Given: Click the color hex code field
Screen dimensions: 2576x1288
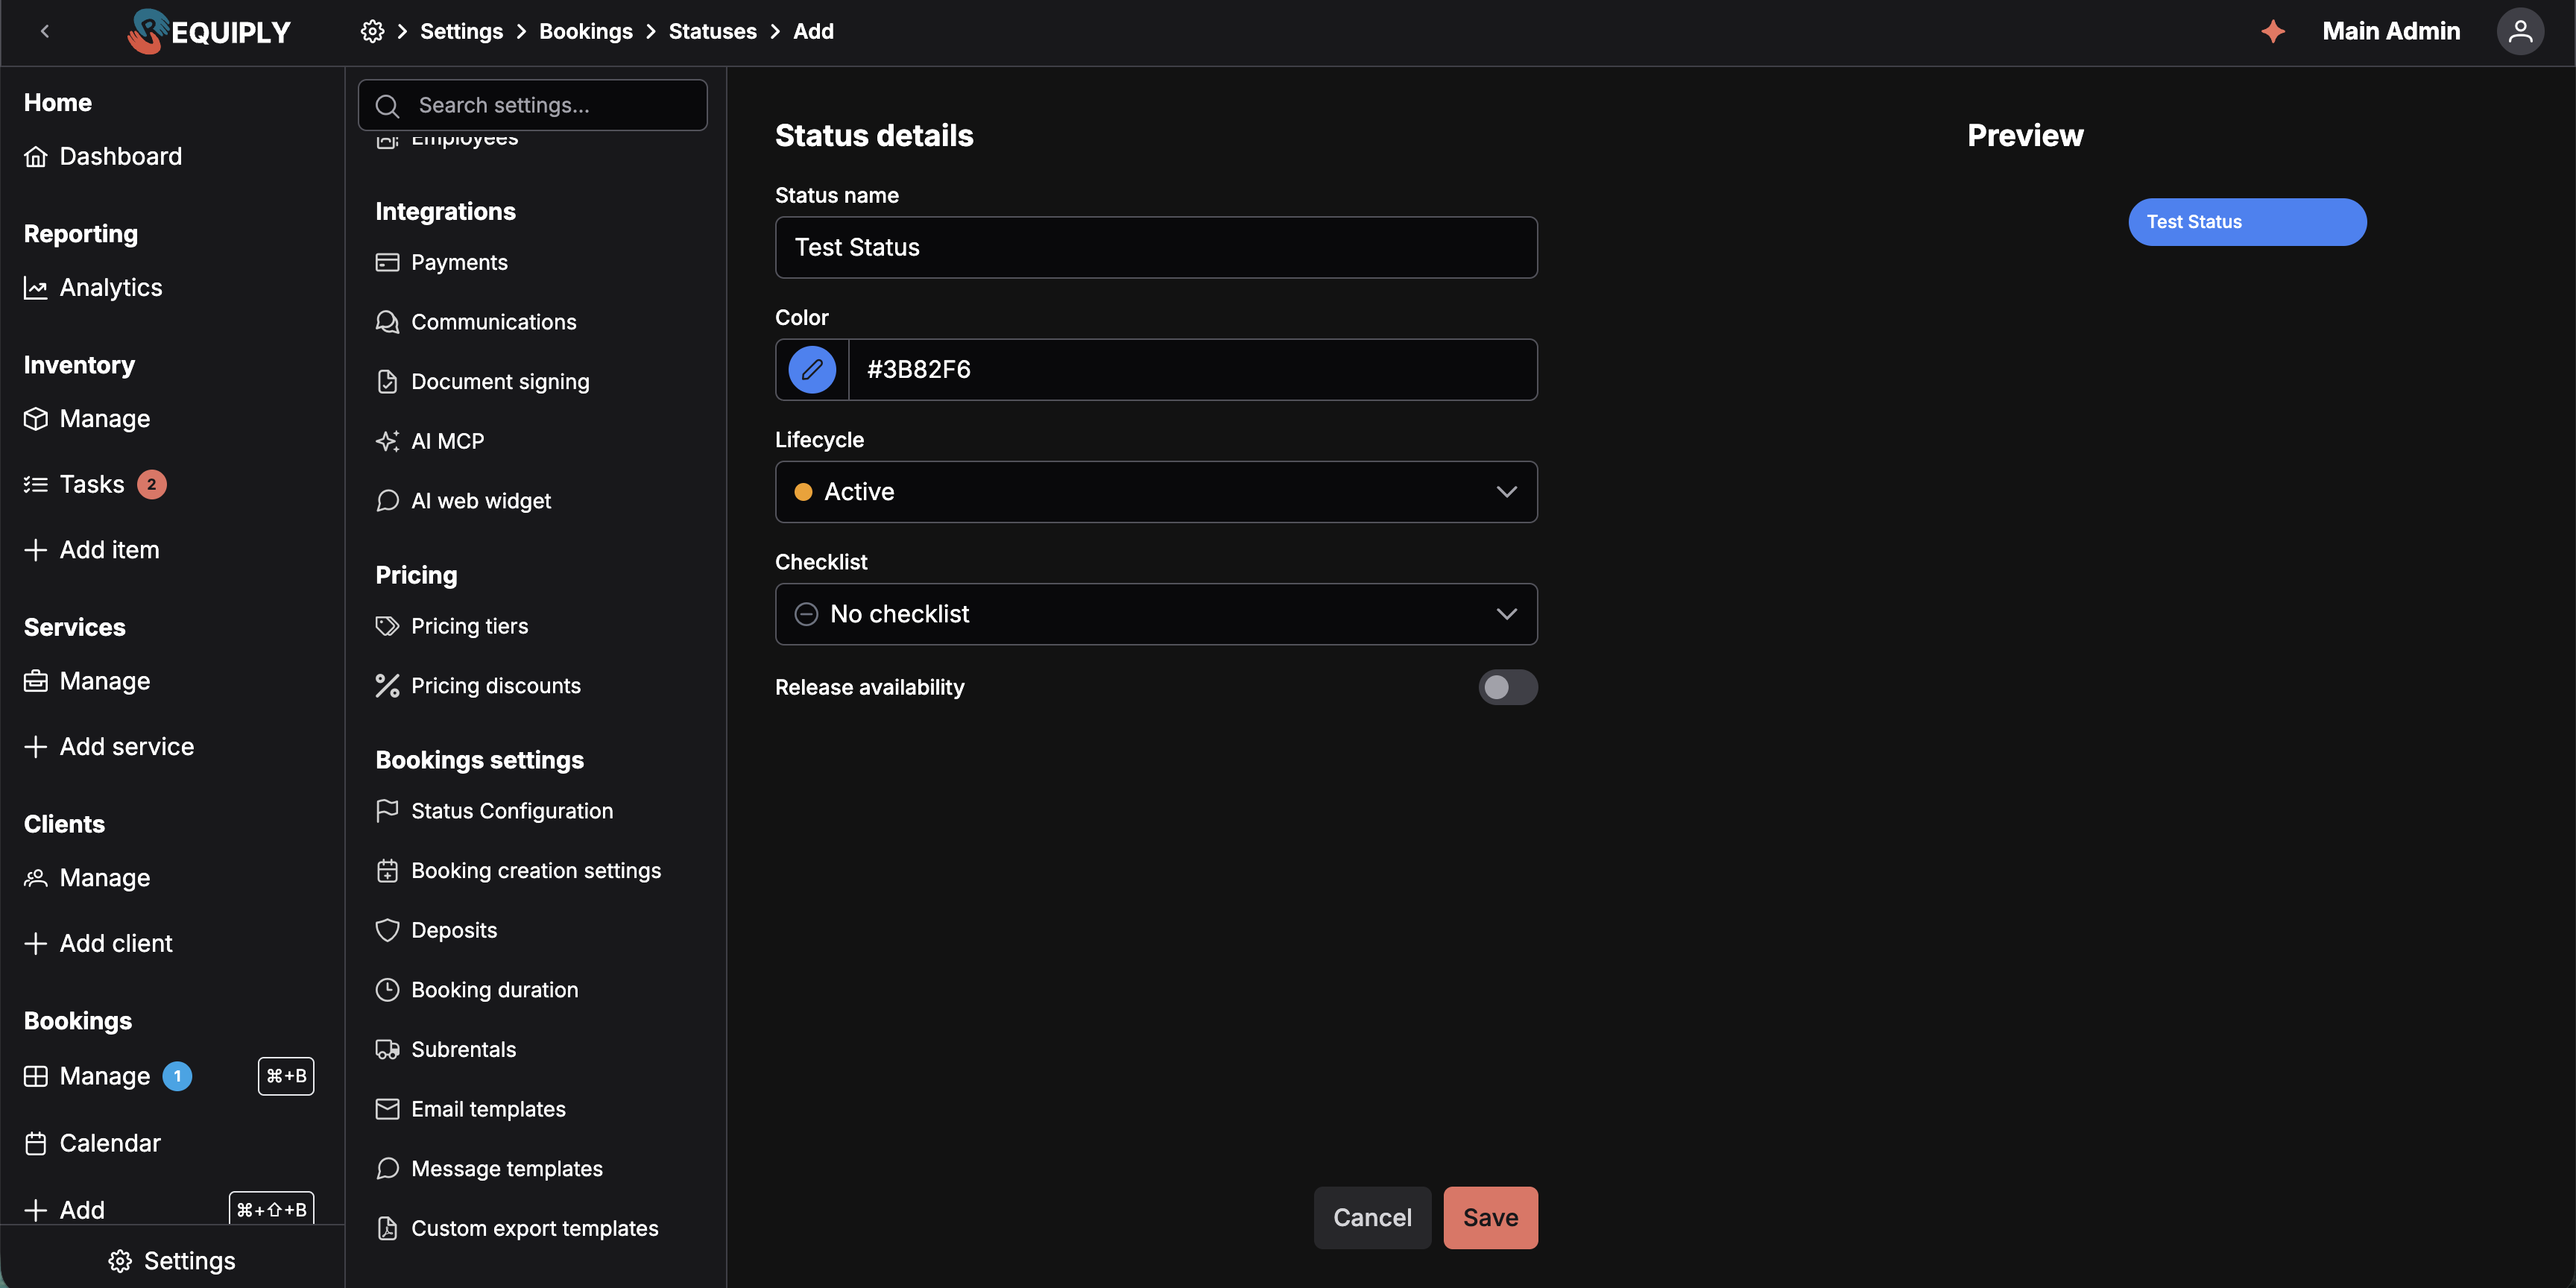Looking at the screenshot, I should (1192, 370).
